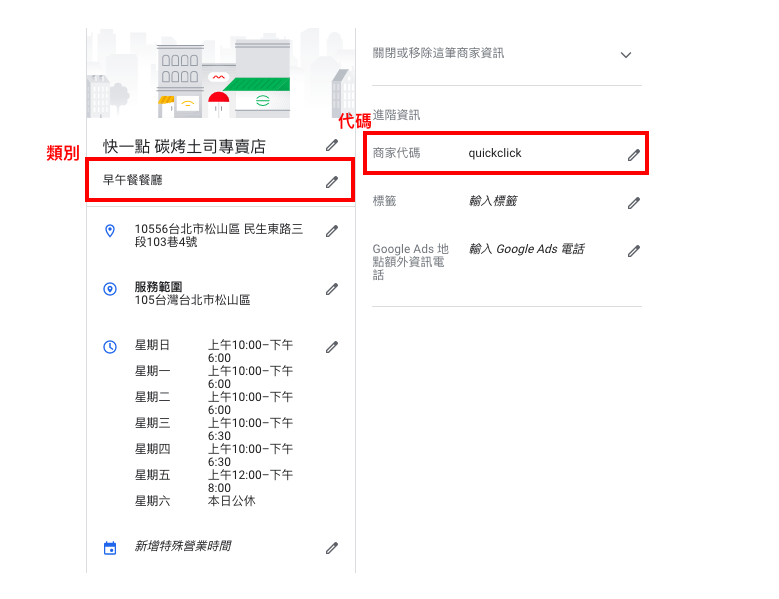The height and width of the screenshot is (599, 779).
Task: Click the 服務範圍 heading
Action: [158, 287]
